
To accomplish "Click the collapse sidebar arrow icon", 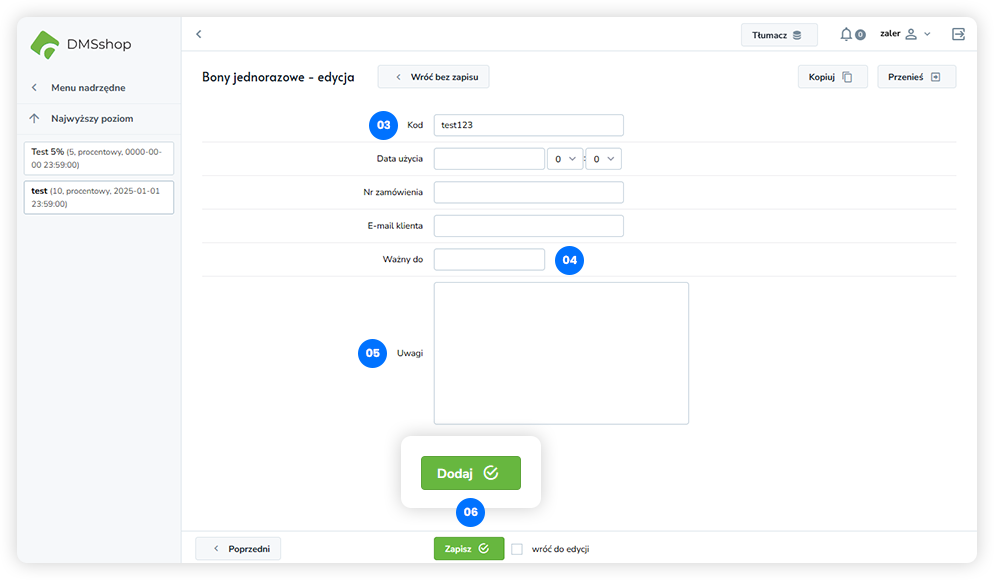I will 199,34.
